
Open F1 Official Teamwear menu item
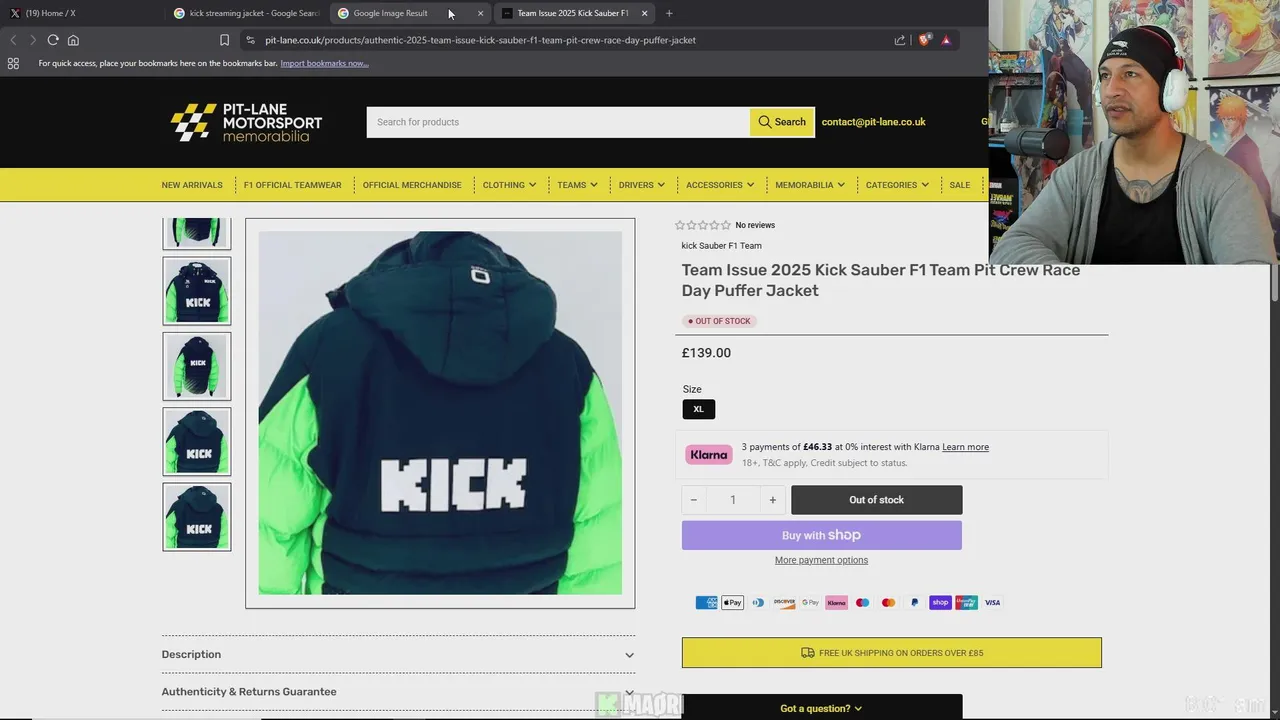coord(292,185)
